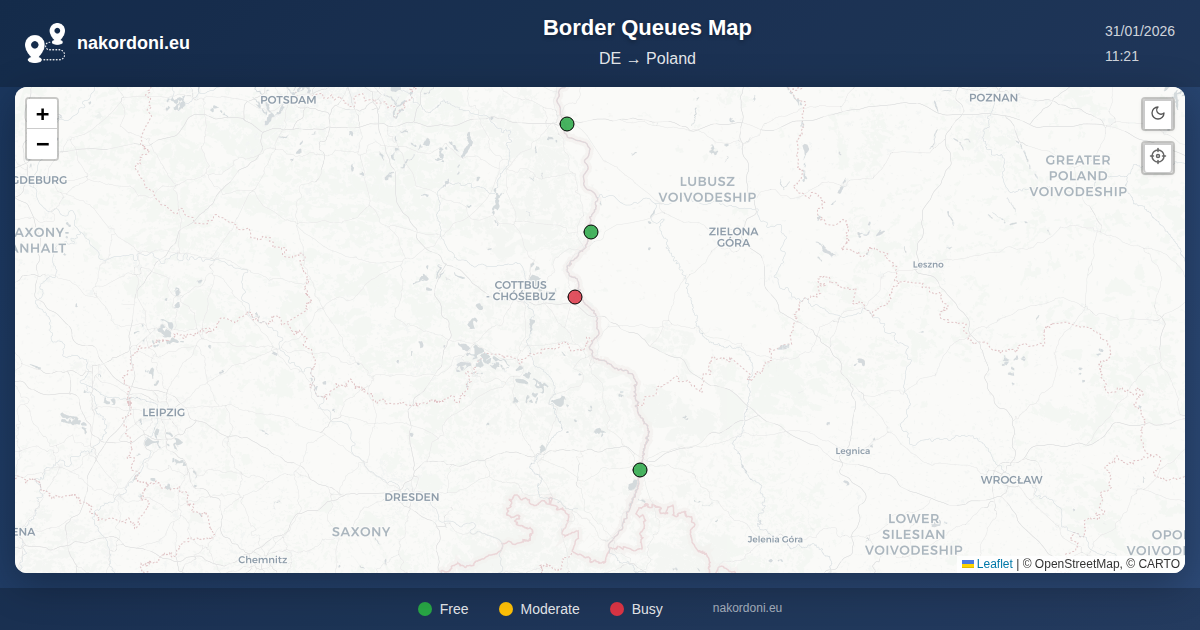
Task: Click the Border Queues Map heading
Action: click(x=647, y=28)
